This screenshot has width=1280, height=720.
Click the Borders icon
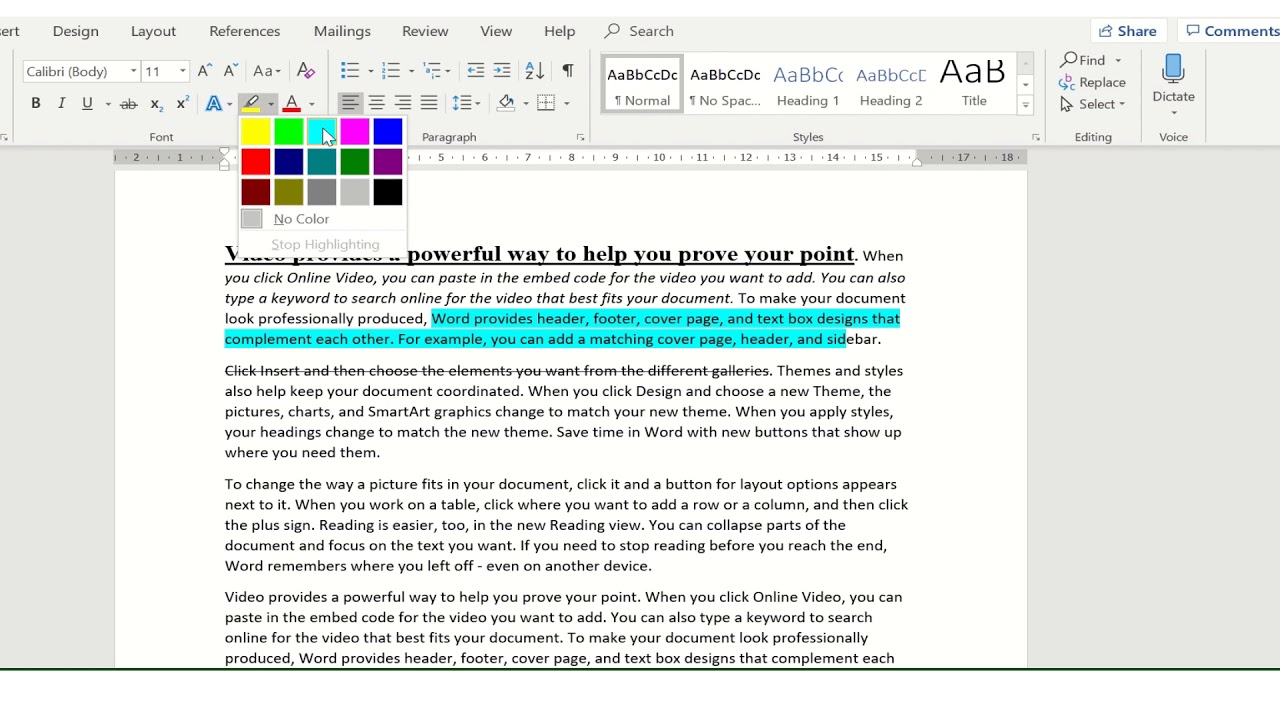coord(546,103)
